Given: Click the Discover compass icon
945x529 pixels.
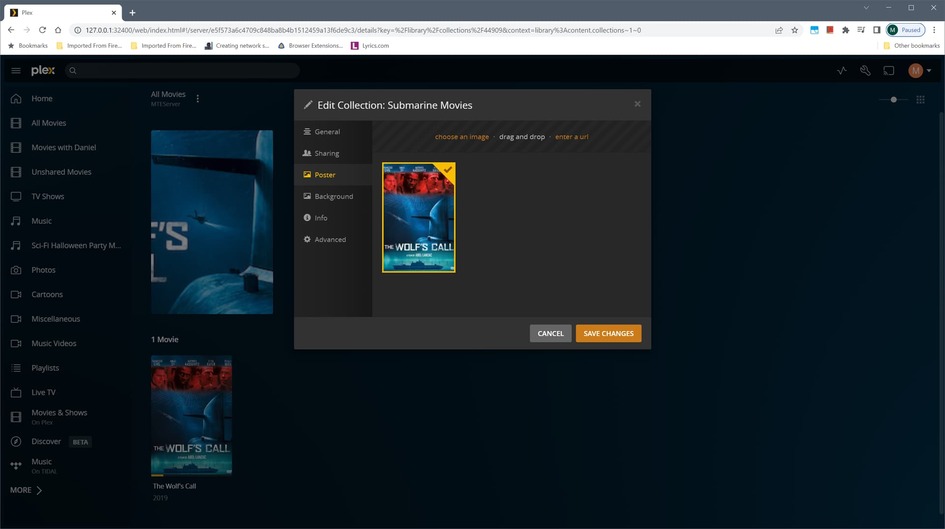Looking at the screenshot, I should pos(16,442).
